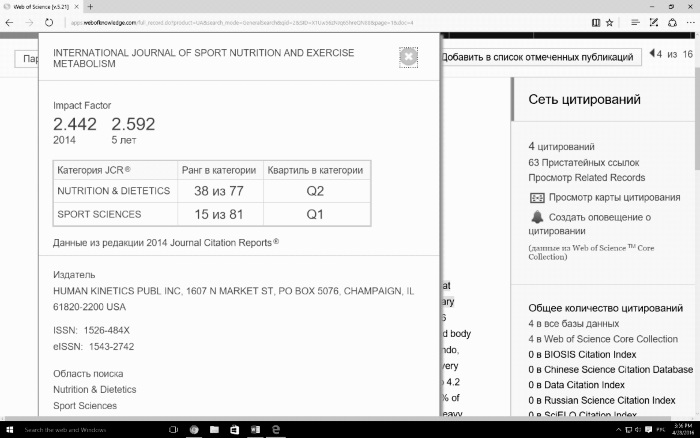
Task: Click the 'Q1' quartile cell
Action: (317, 214)
